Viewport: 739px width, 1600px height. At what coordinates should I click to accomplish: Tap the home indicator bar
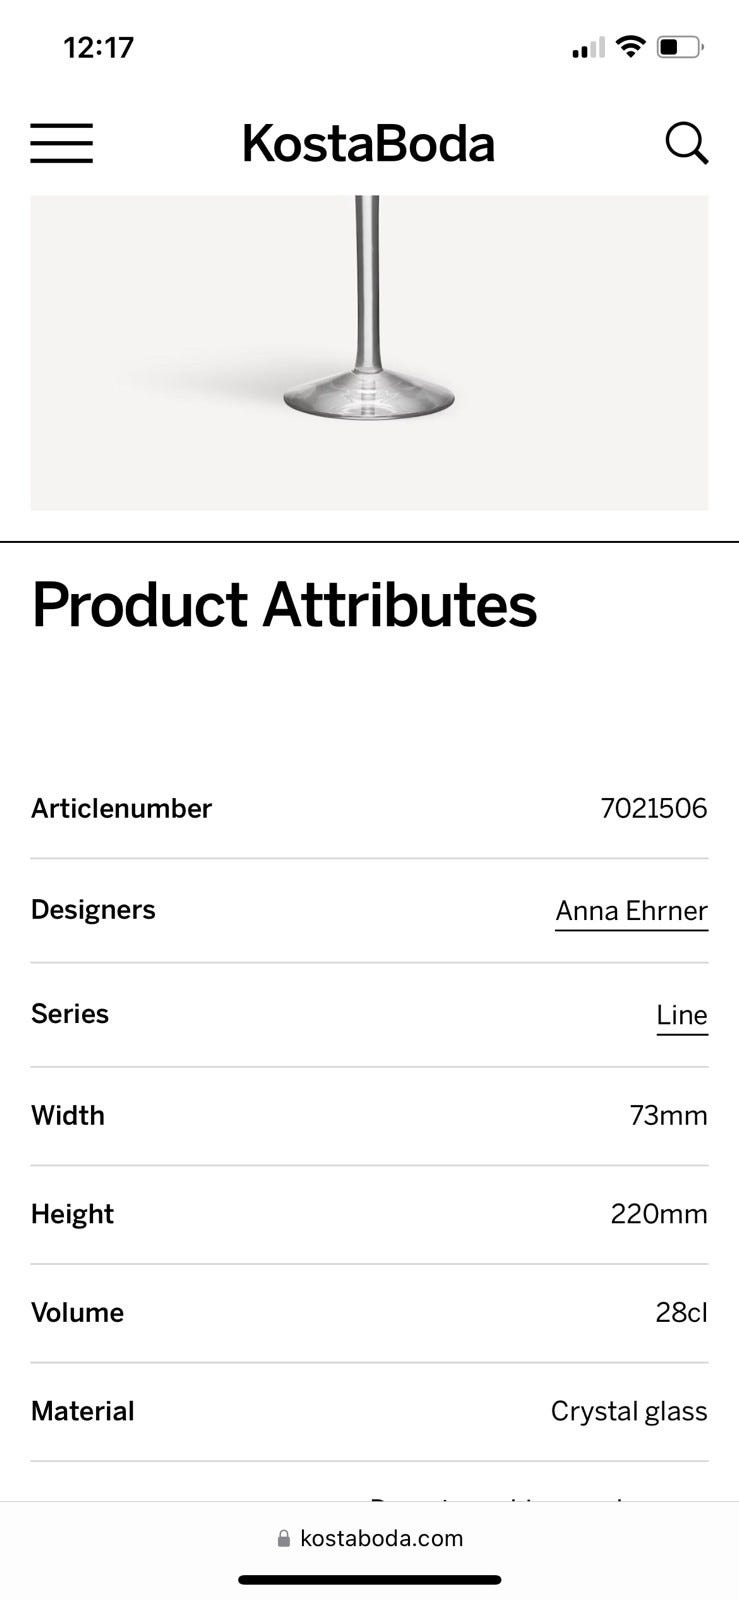tap(369, 1580)
